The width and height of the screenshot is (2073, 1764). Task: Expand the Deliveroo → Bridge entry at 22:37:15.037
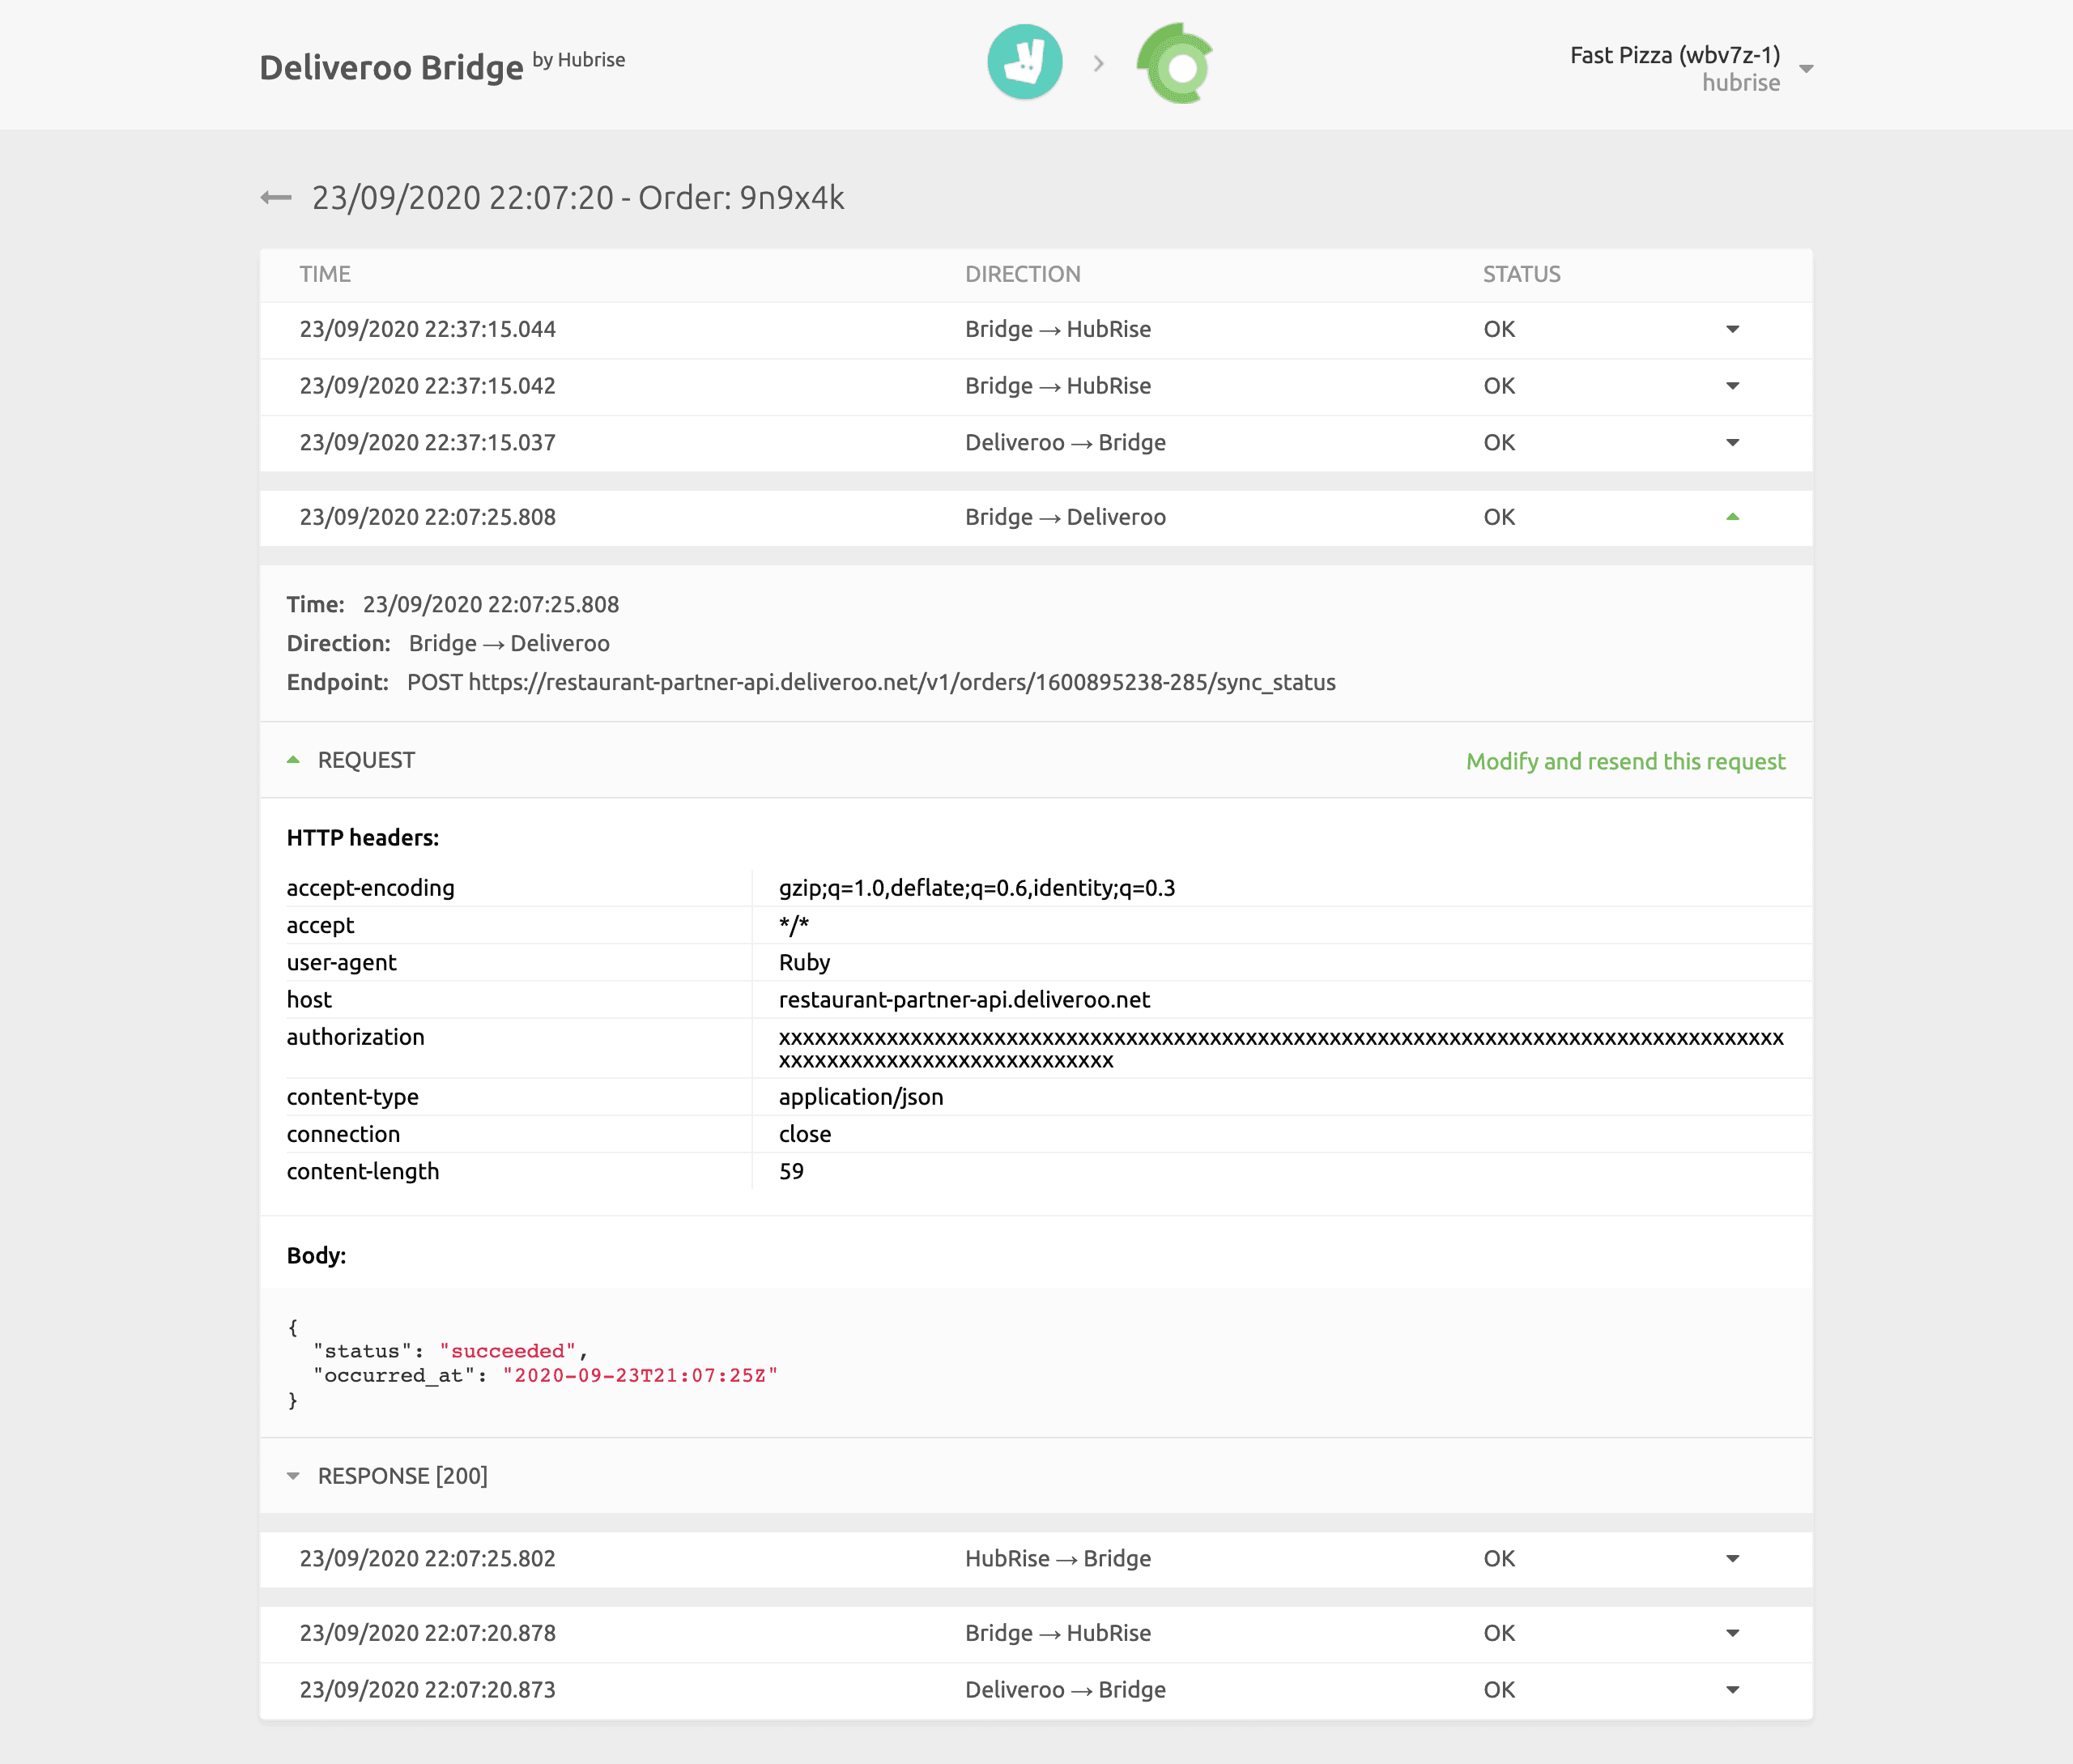click(1732, 443)
